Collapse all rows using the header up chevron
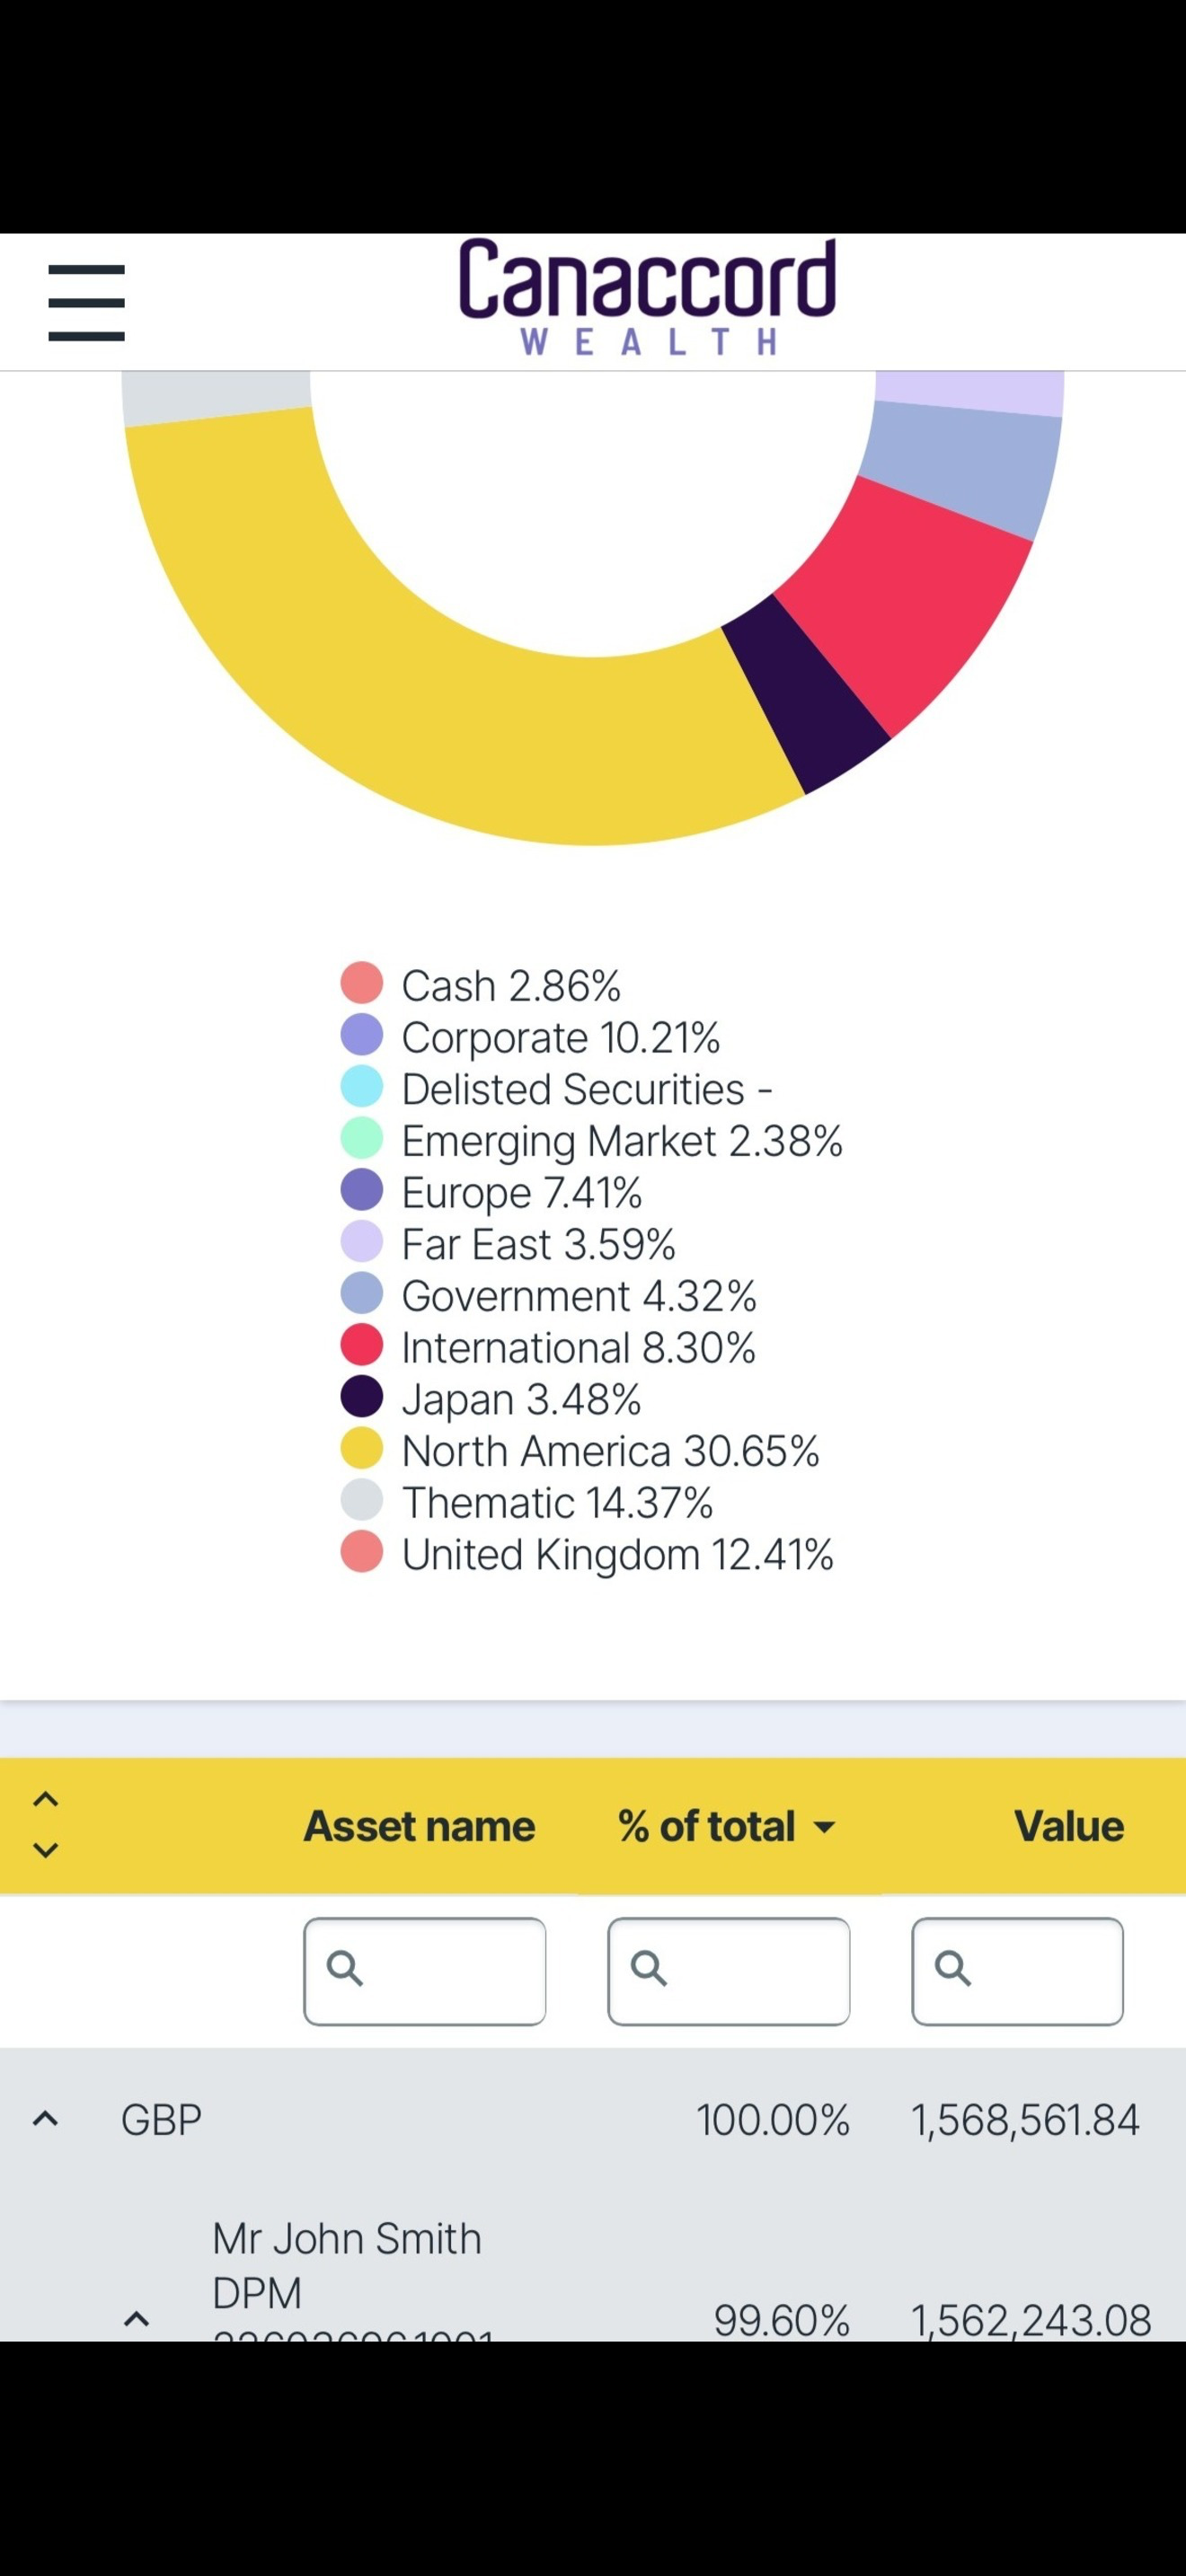 point(45,1799)
